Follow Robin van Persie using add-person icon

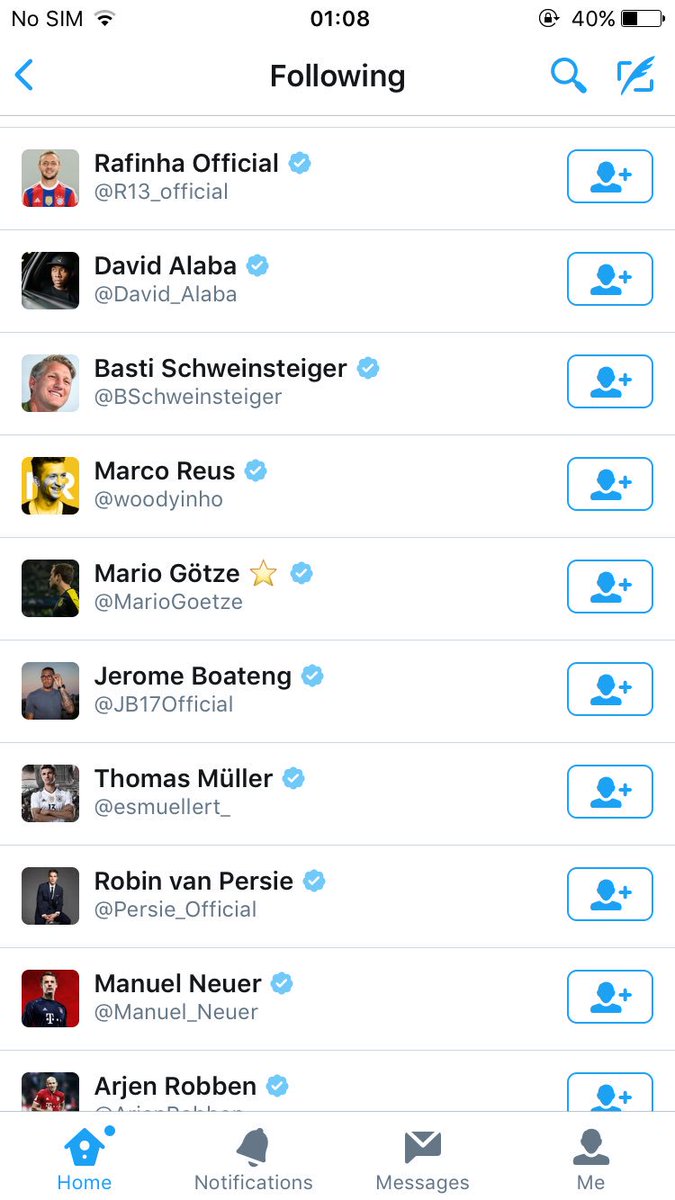[x=610, y=894]
